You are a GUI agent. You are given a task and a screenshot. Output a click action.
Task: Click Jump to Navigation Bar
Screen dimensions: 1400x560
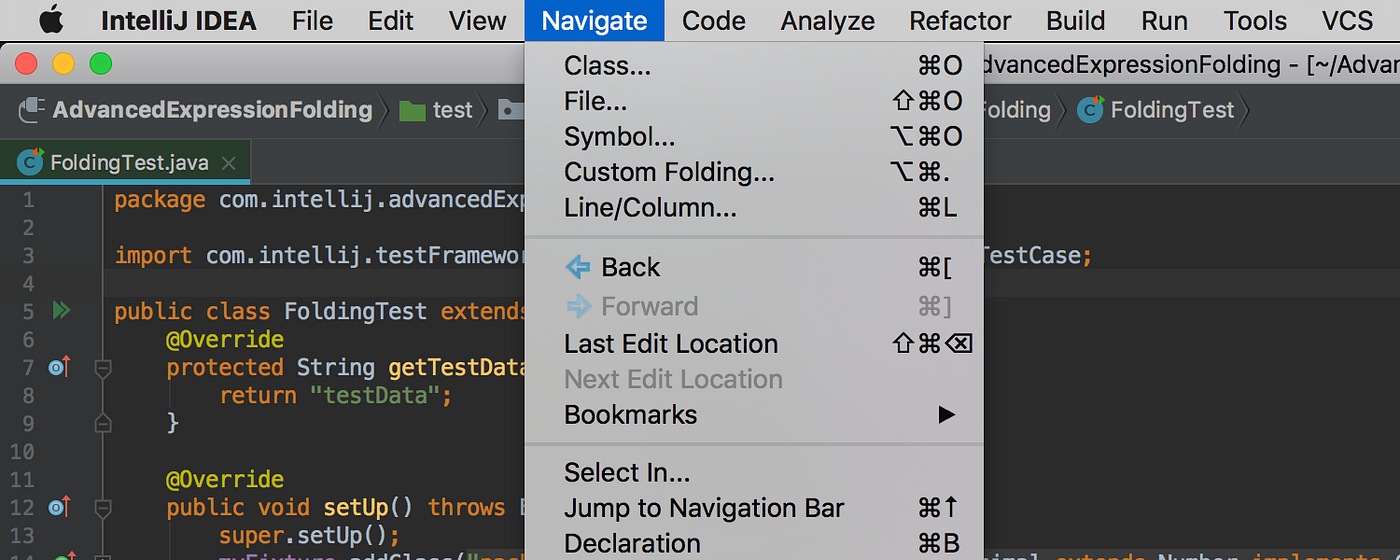click(x=704, y=508)
